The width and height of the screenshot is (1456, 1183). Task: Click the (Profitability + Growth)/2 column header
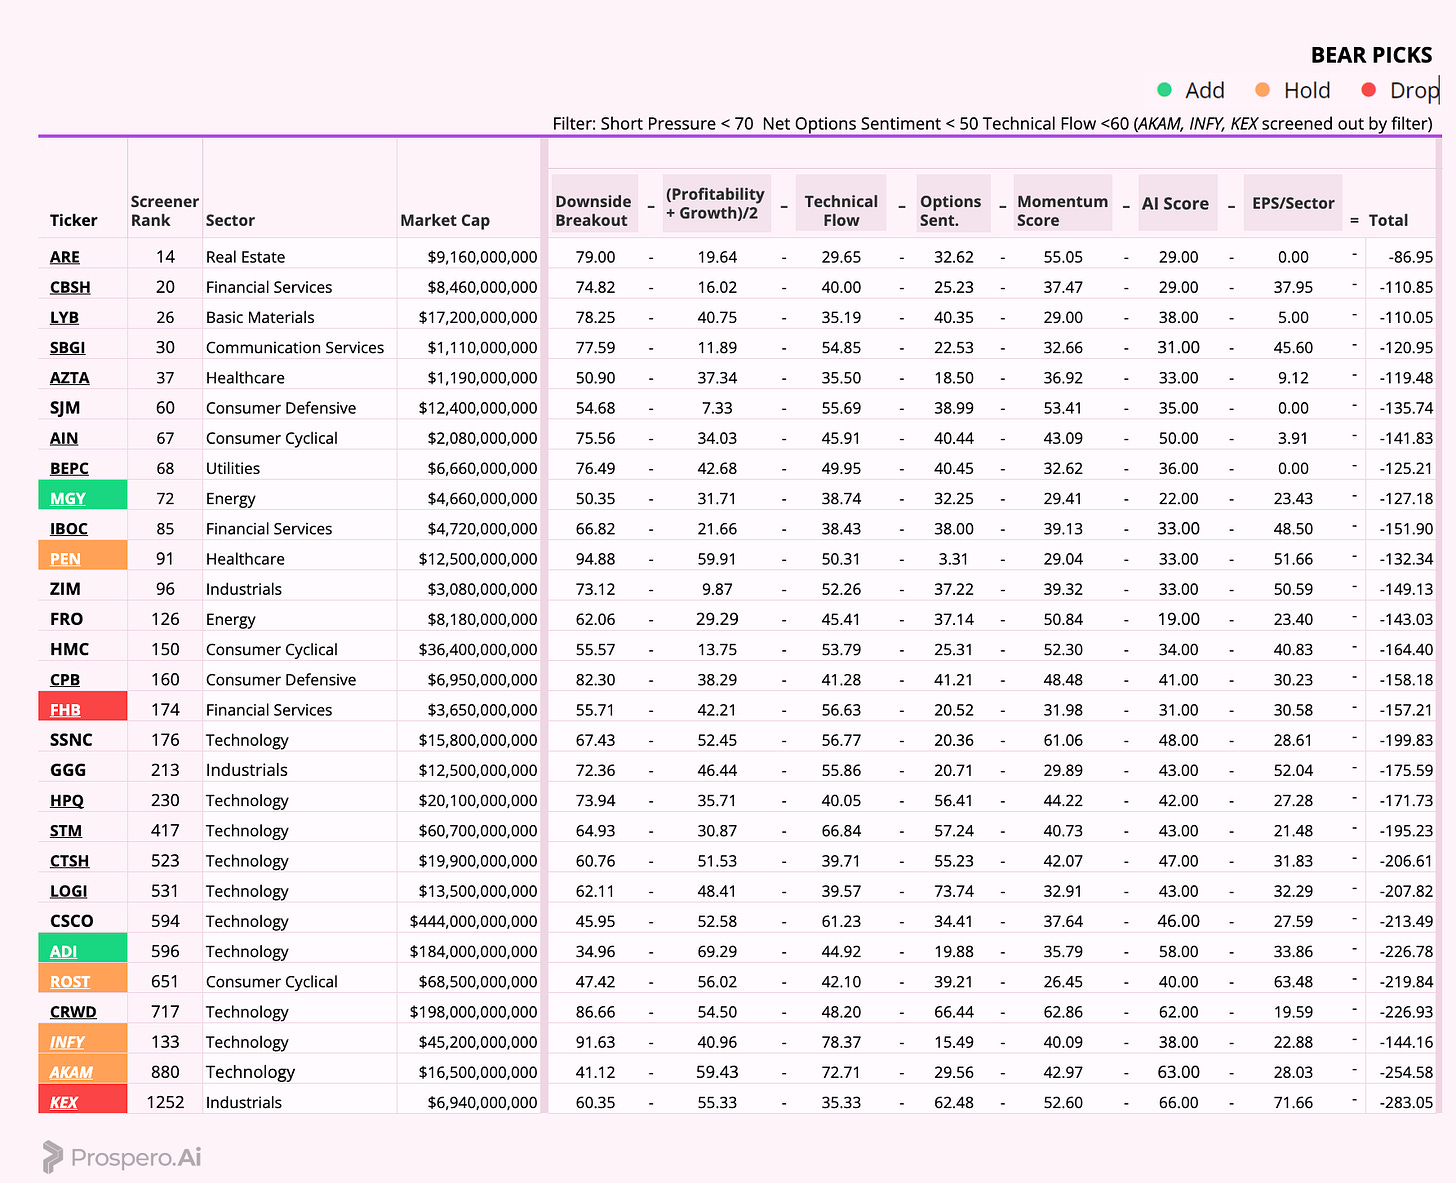coord(716,203)
